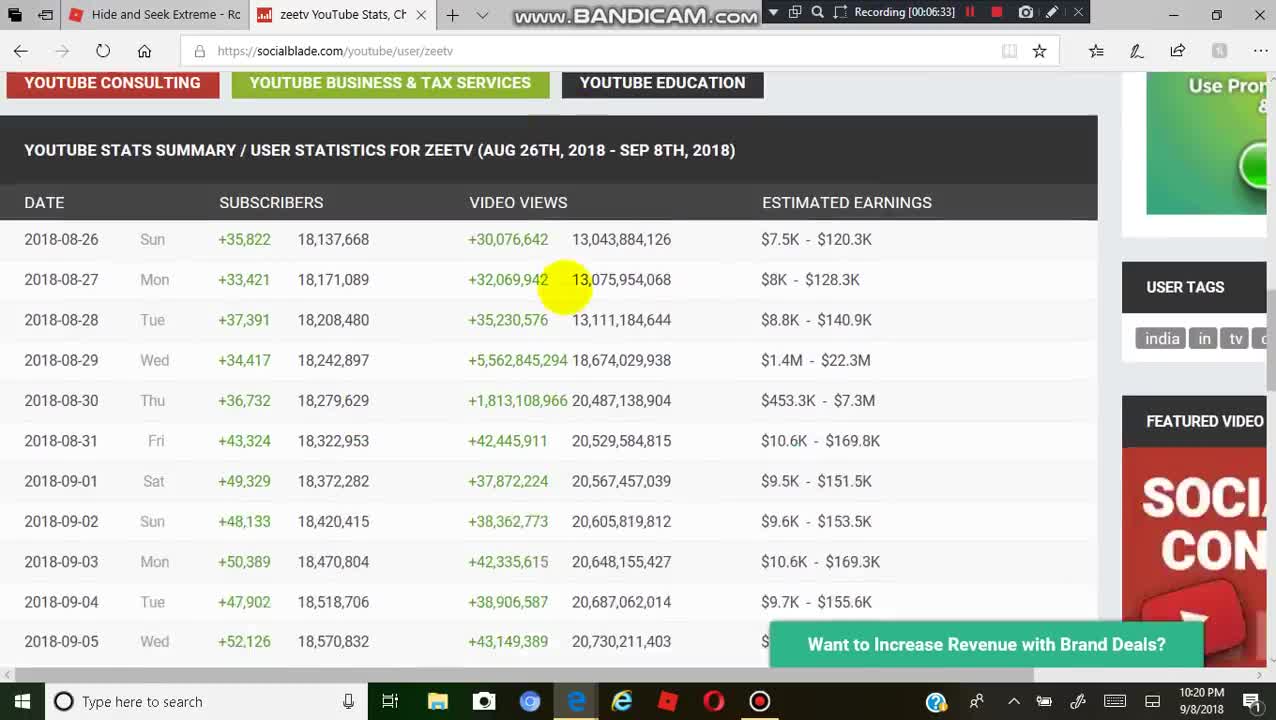This screenshot has height=720, width=1276.
Task: Click the Estimated Earnings column header
Action: point(847,203)
